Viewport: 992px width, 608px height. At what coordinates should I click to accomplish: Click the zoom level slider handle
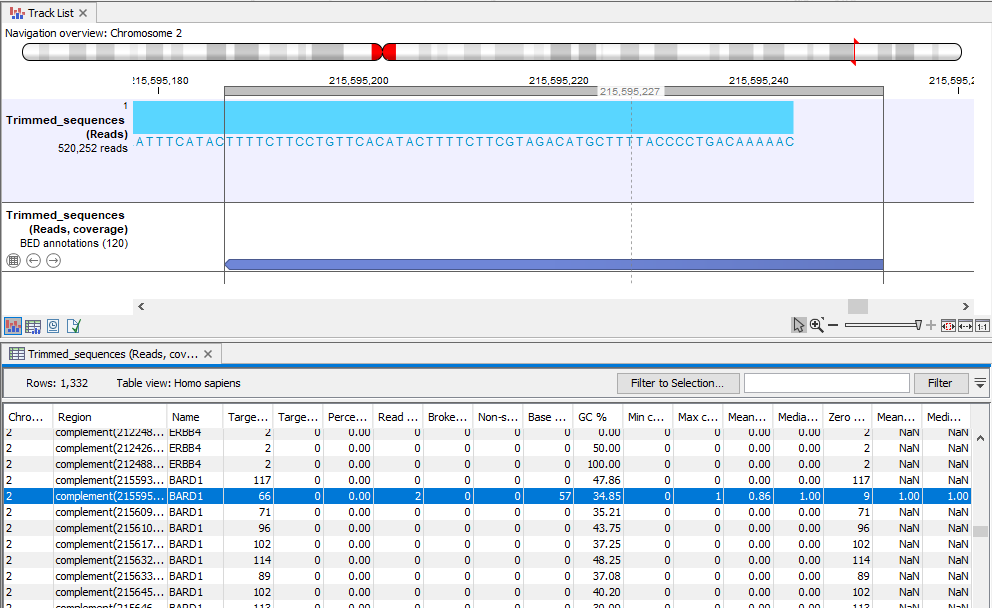(x=918, y=325)
